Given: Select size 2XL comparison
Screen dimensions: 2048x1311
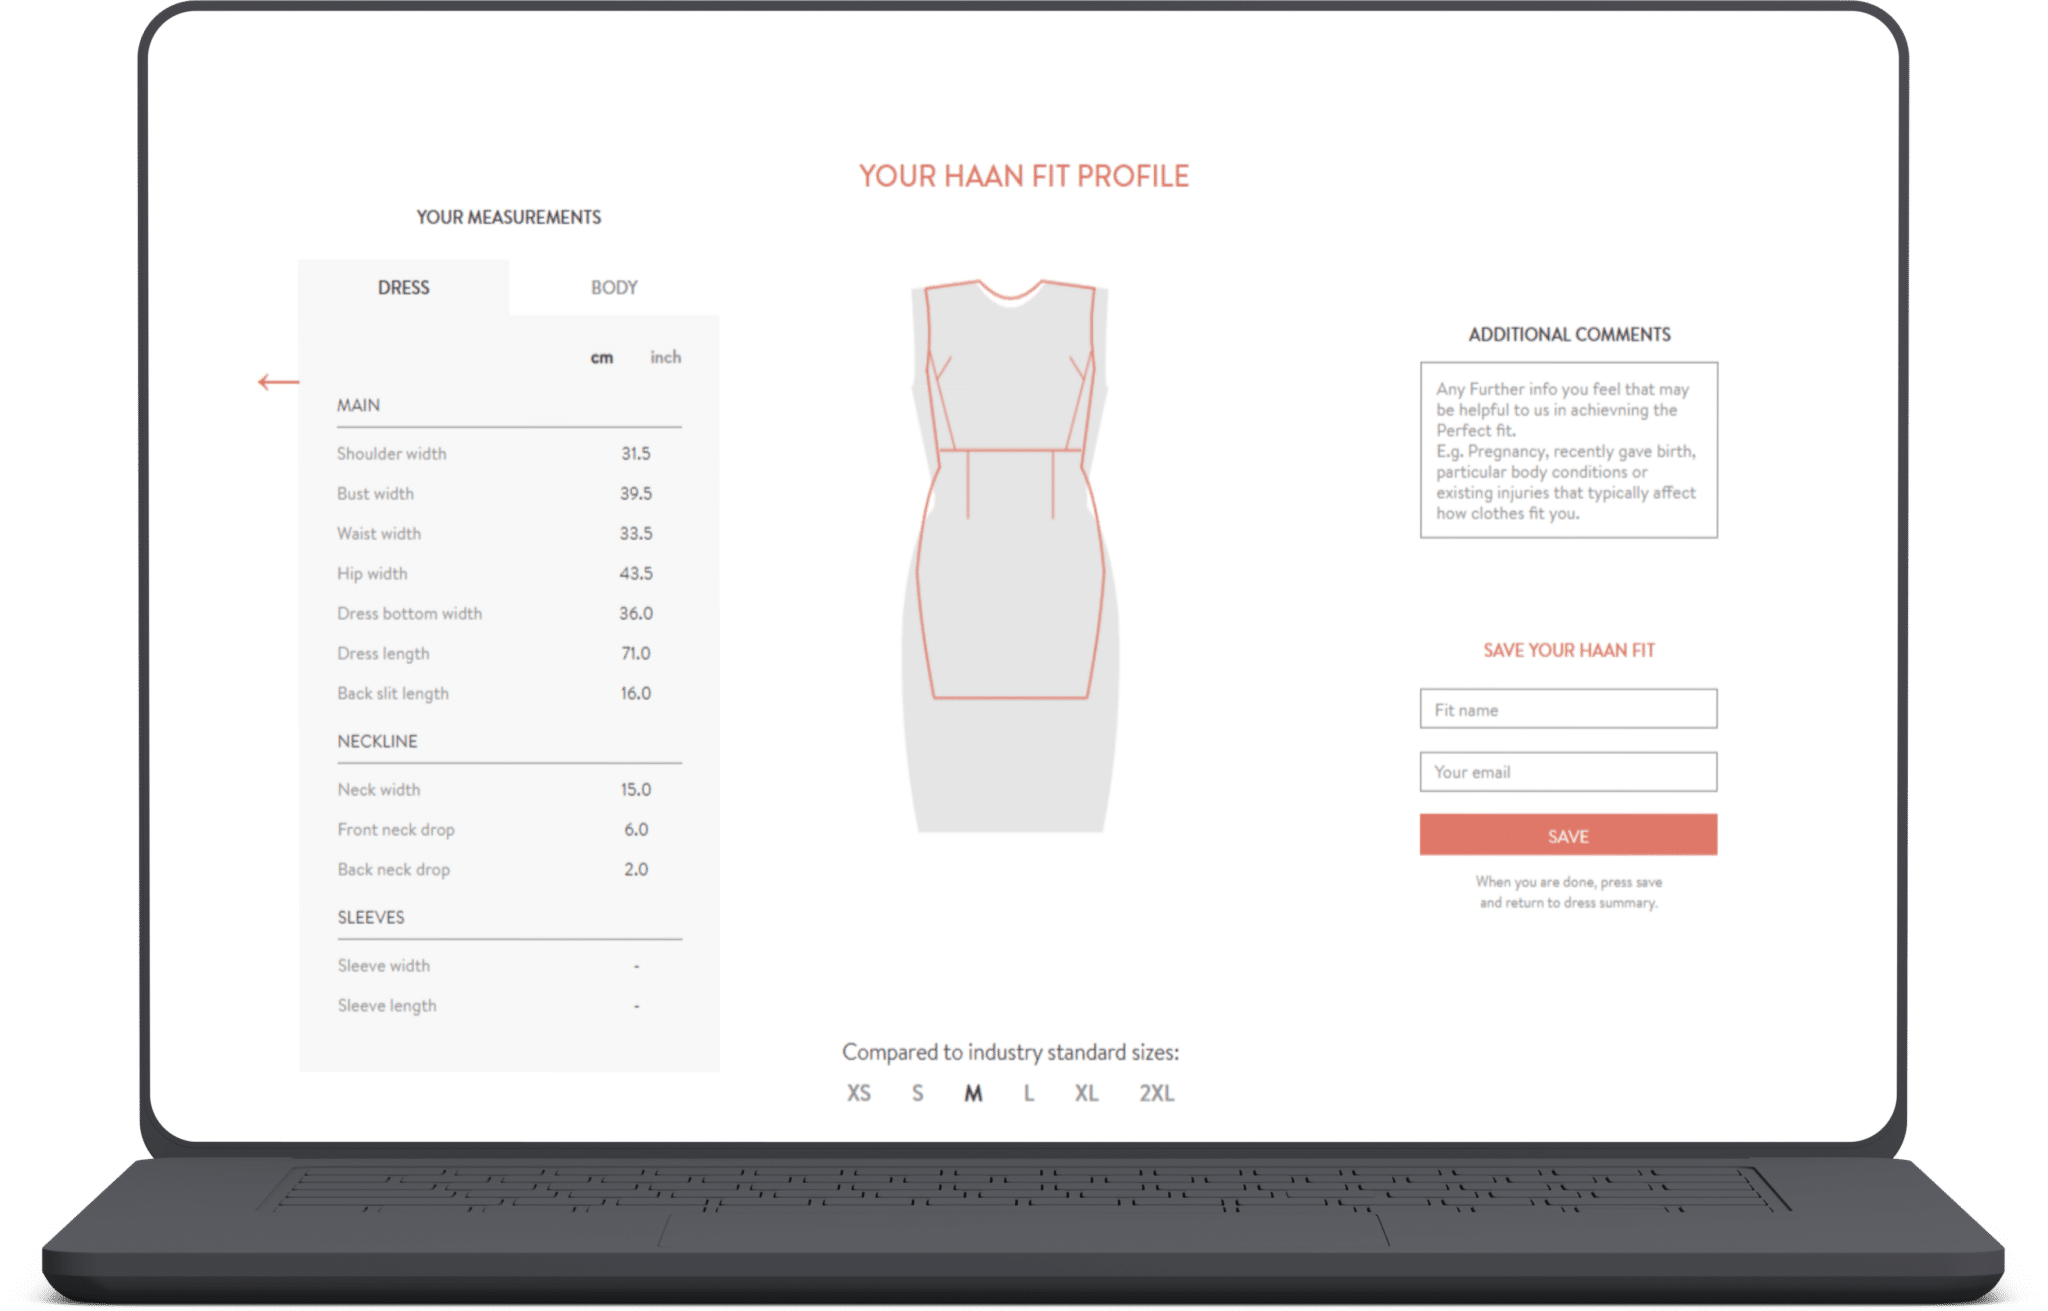Looking at the screenshot, I should tap(1157, 1094).
